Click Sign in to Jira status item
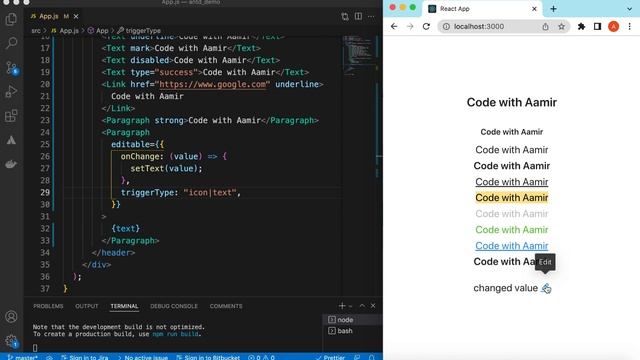The height and width of the screenshot is (360, 640). (84, 357)
